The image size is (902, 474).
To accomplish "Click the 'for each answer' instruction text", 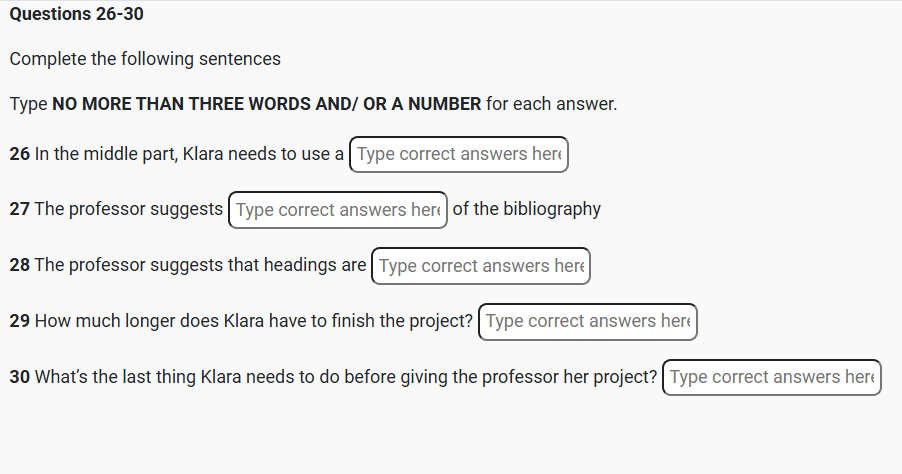I will [551, 104].
